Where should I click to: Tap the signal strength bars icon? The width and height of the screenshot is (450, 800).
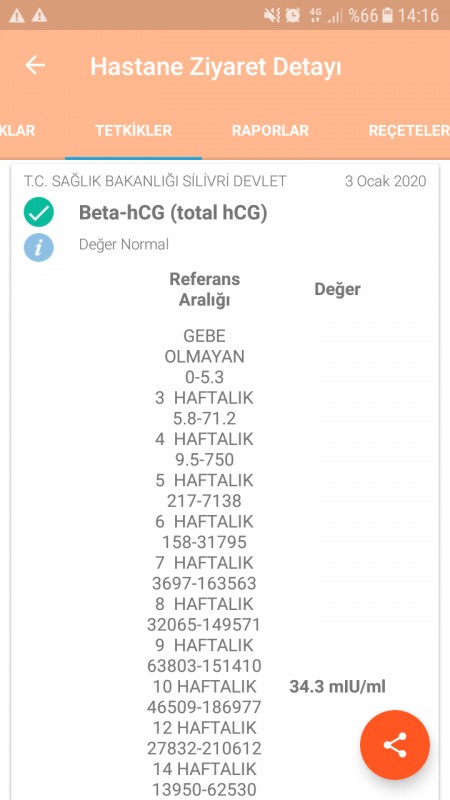click(335, 16)
